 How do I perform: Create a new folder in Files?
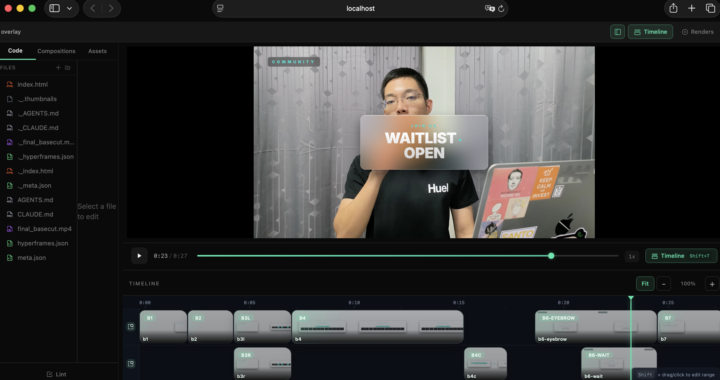point(68,67)
